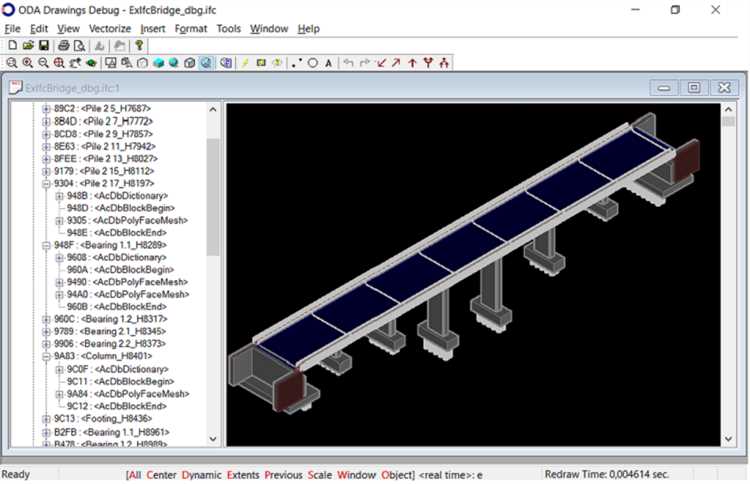Viewport: 750px width, 484px height.
Task: Click the letter A text tool icon
Action: (328, 63)
